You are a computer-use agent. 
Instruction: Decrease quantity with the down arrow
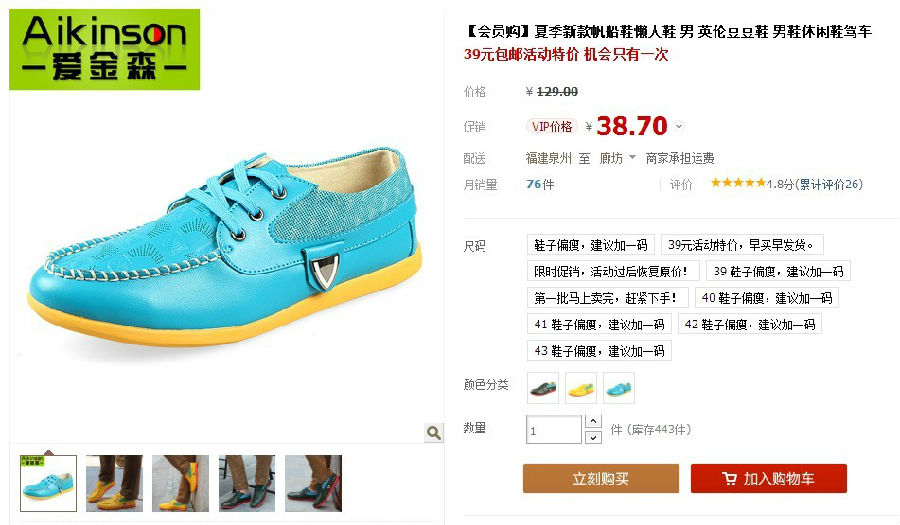(593, 438)
